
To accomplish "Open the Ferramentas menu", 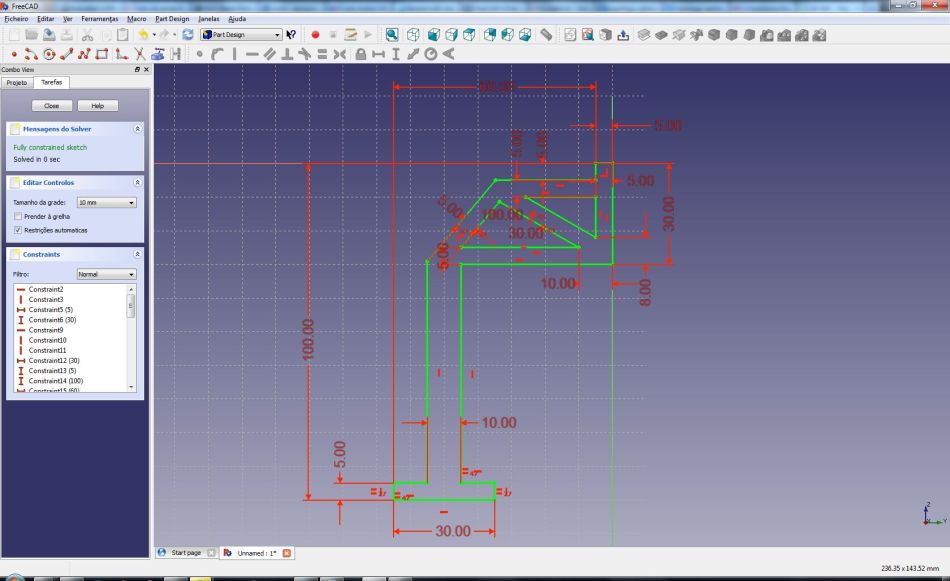I will pos(99,19).
